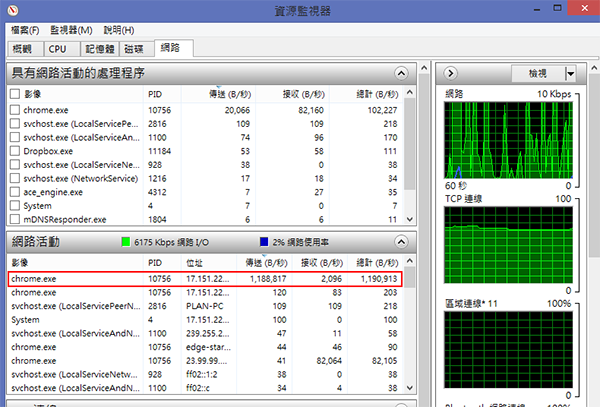Click the green 網路 I/O legend swatch
Screen dimensions: 600x407
point(126,241)
